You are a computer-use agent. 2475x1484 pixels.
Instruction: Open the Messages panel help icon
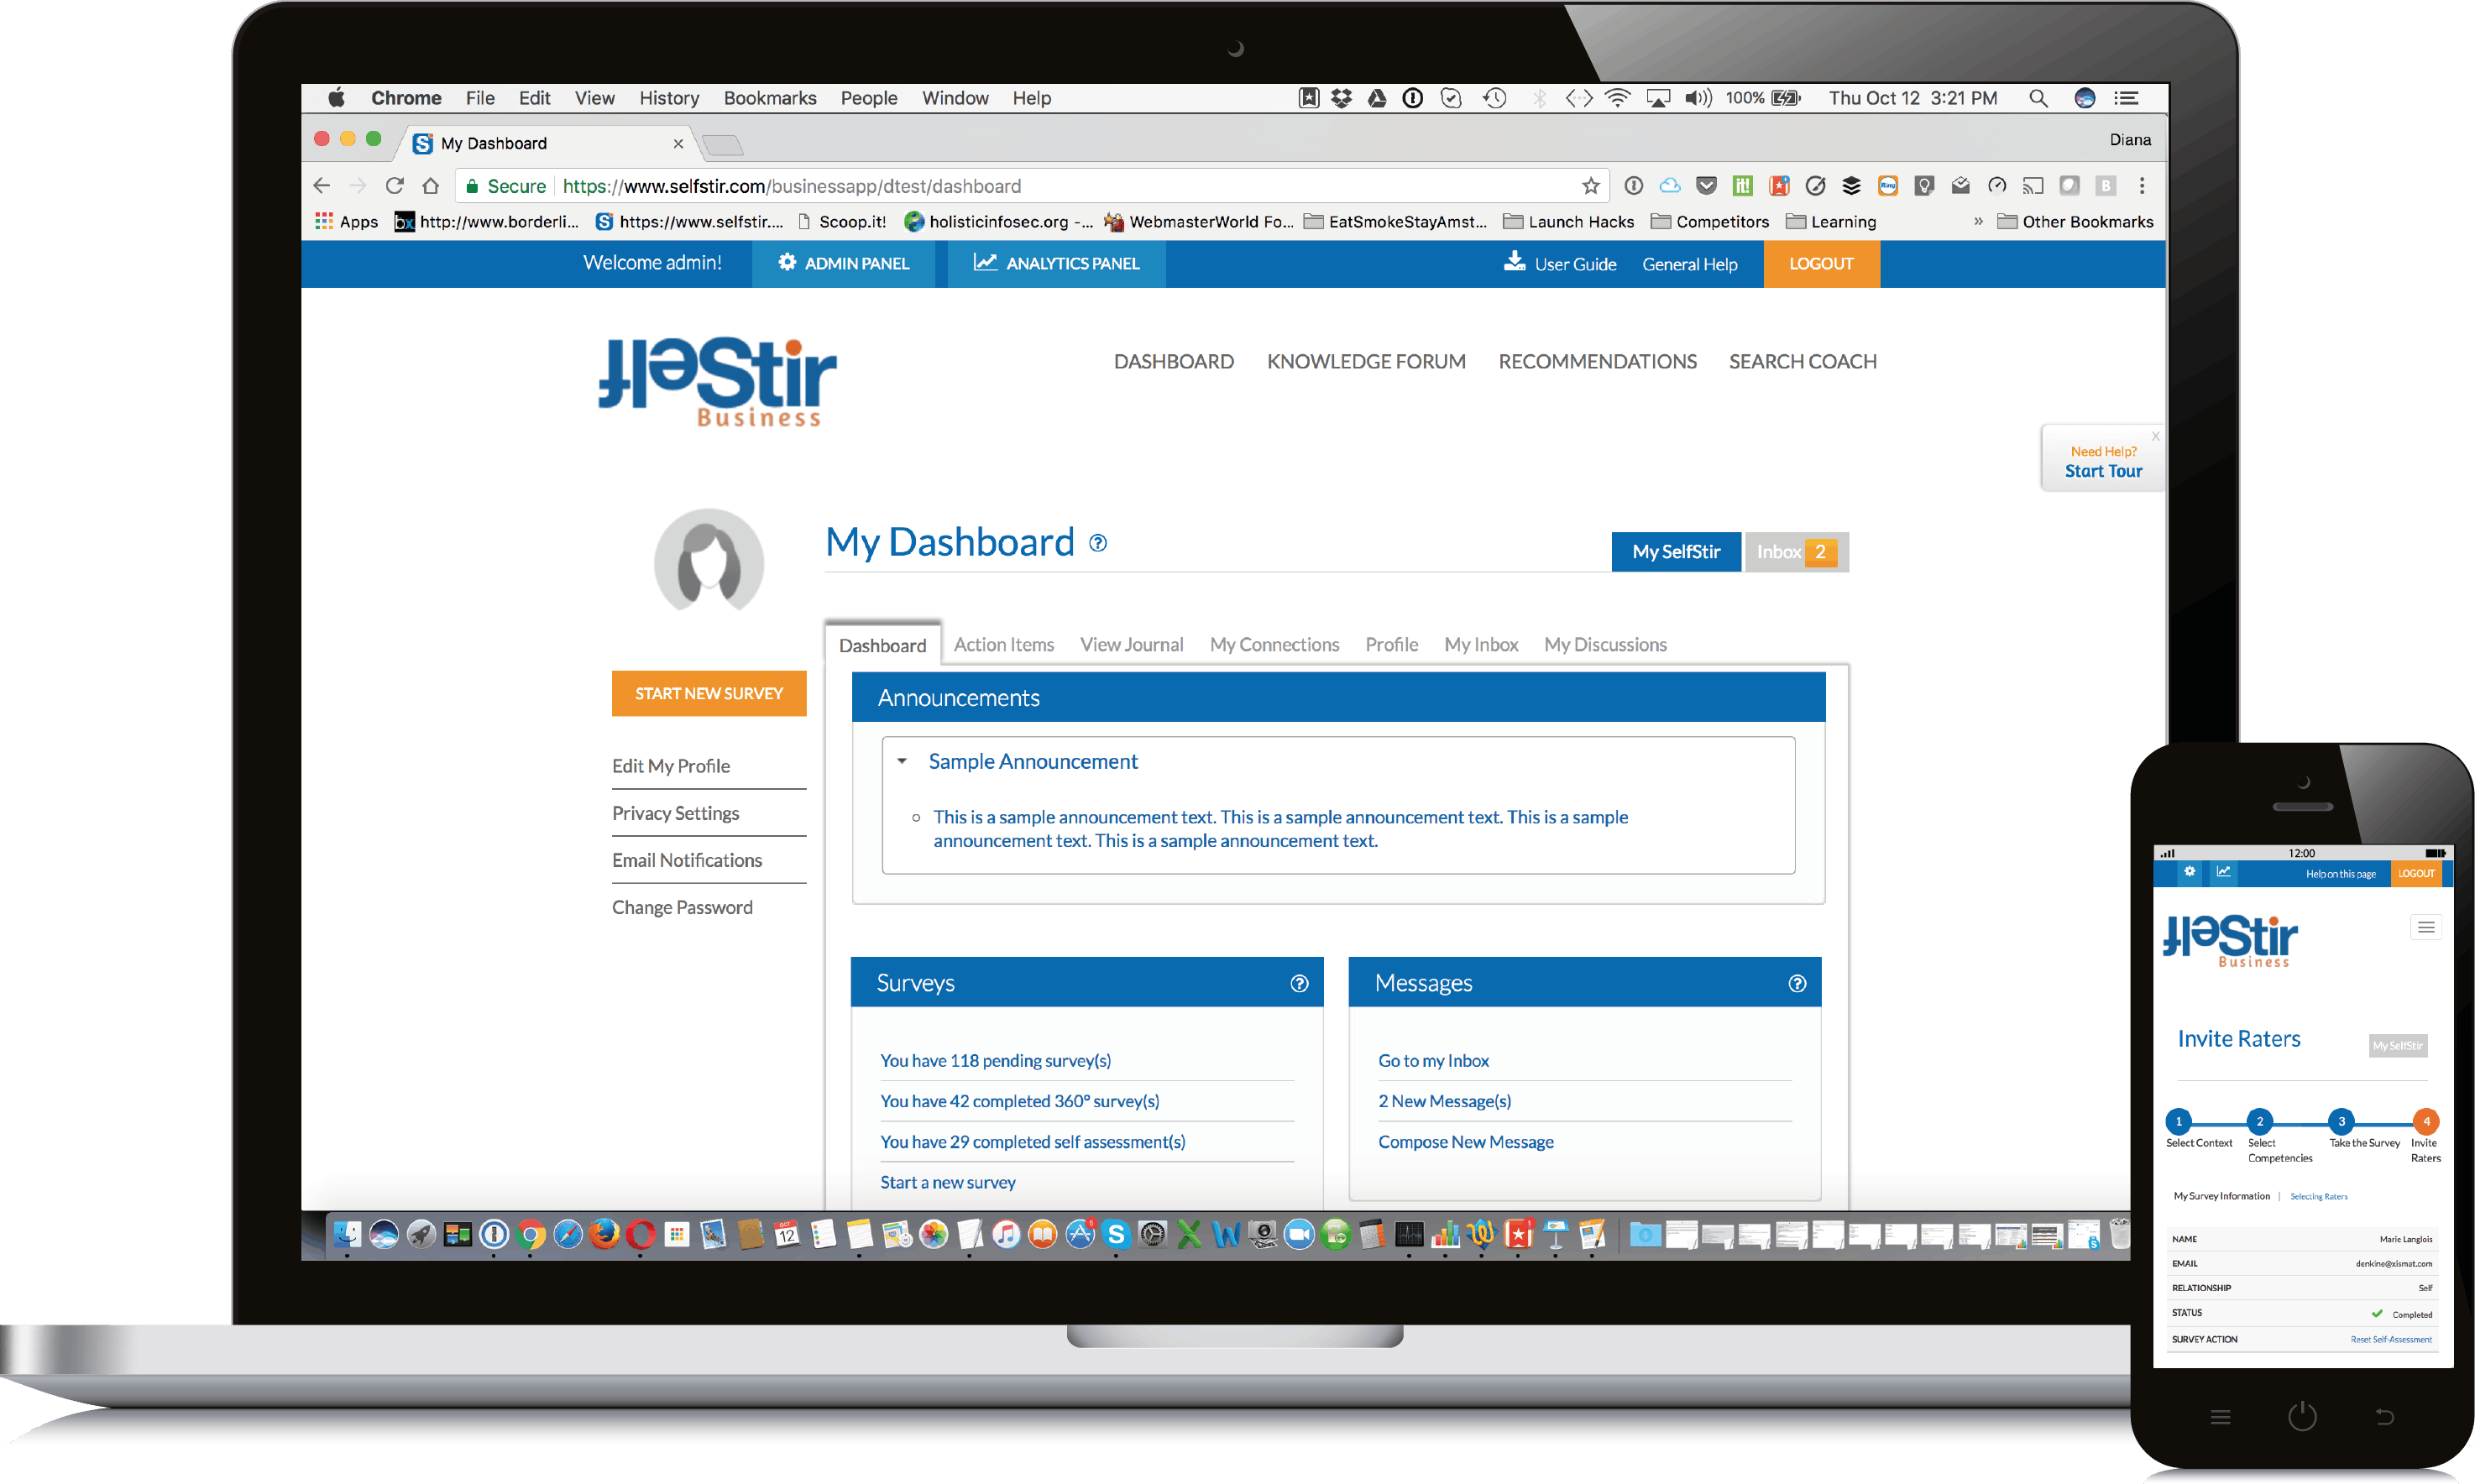point(1797,983)
